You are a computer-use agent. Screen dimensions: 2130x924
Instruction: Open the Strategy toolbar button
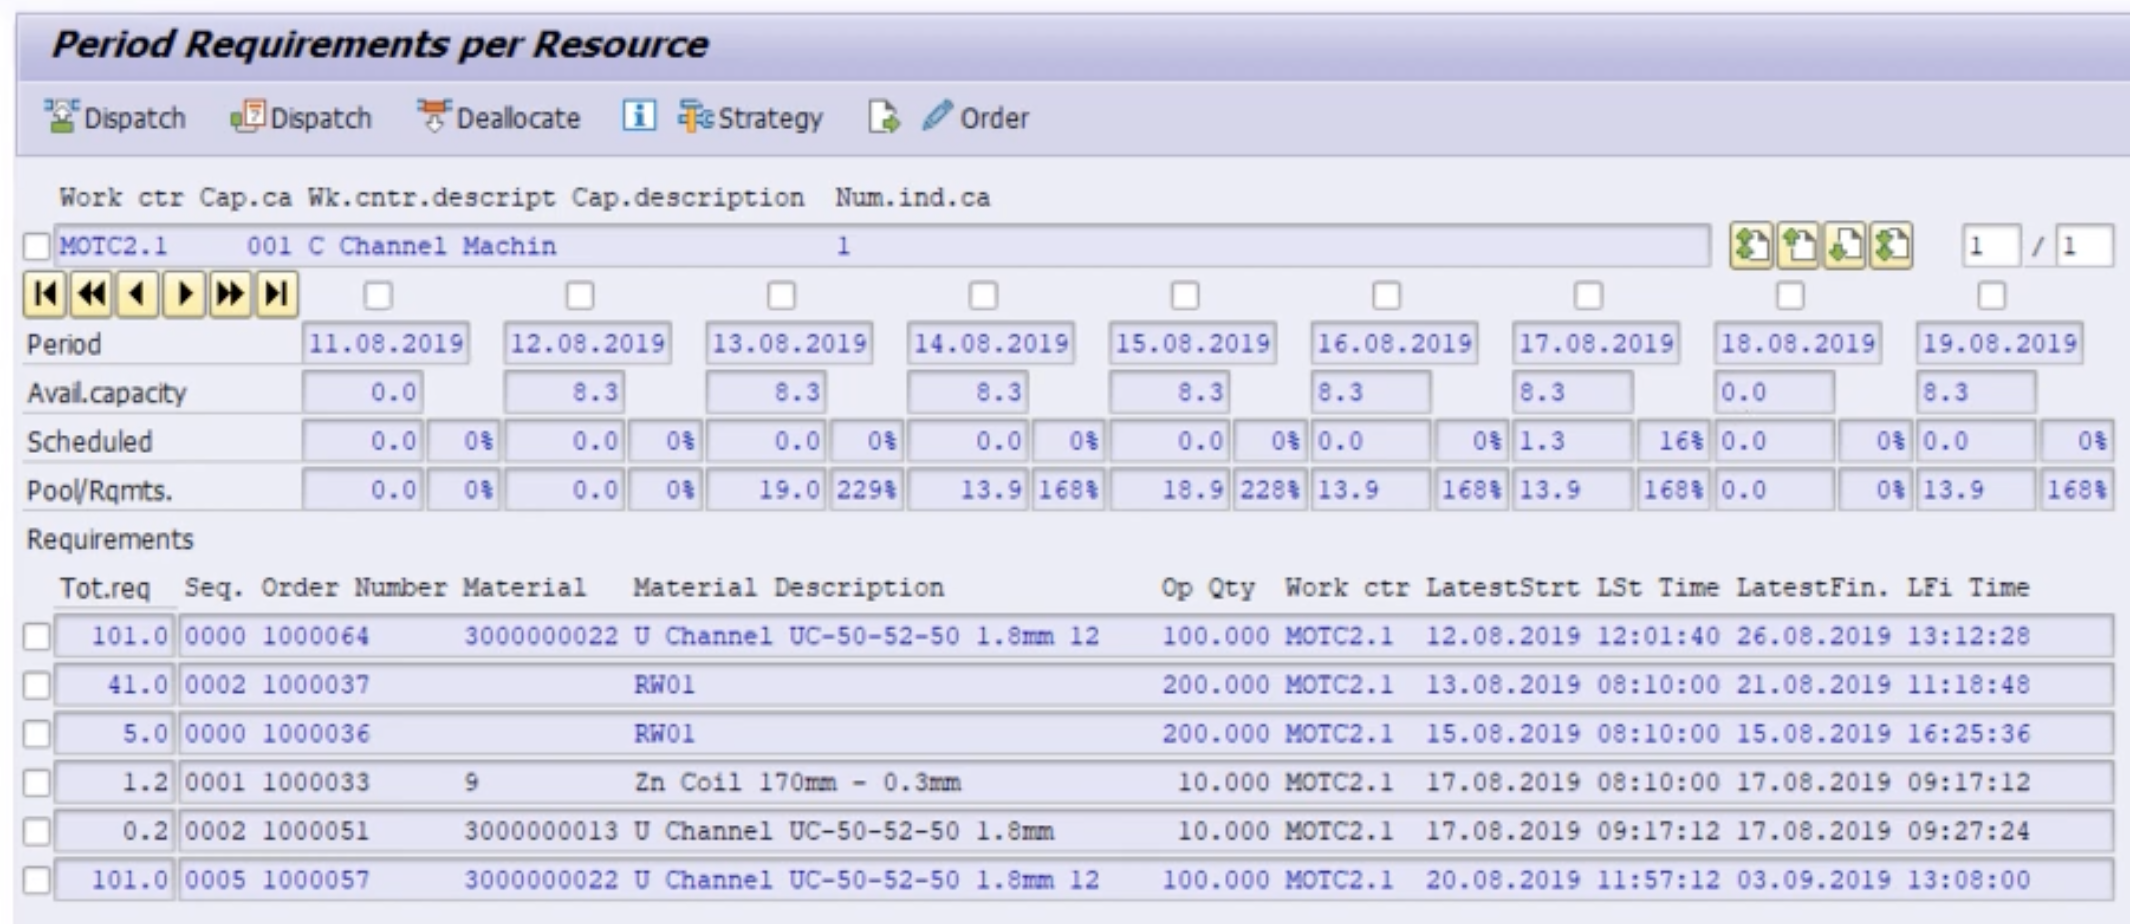click(x=750, y=118)
